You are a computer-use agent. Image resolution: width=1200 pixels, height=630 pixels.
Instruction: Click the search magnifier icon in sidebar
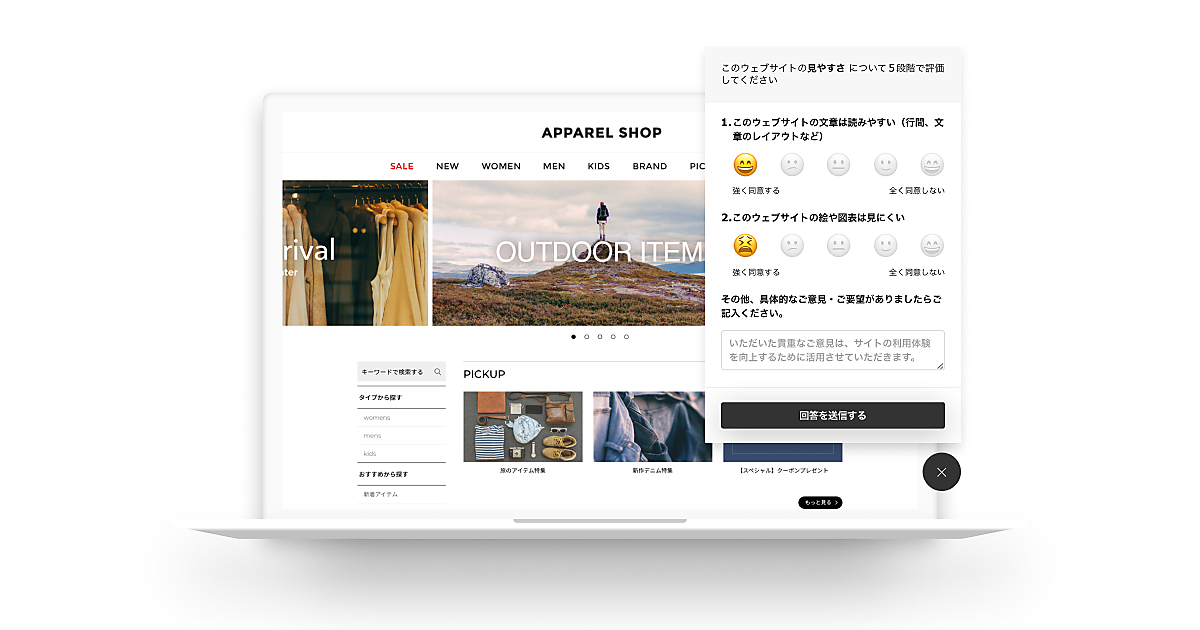click(x=437, y=372)
